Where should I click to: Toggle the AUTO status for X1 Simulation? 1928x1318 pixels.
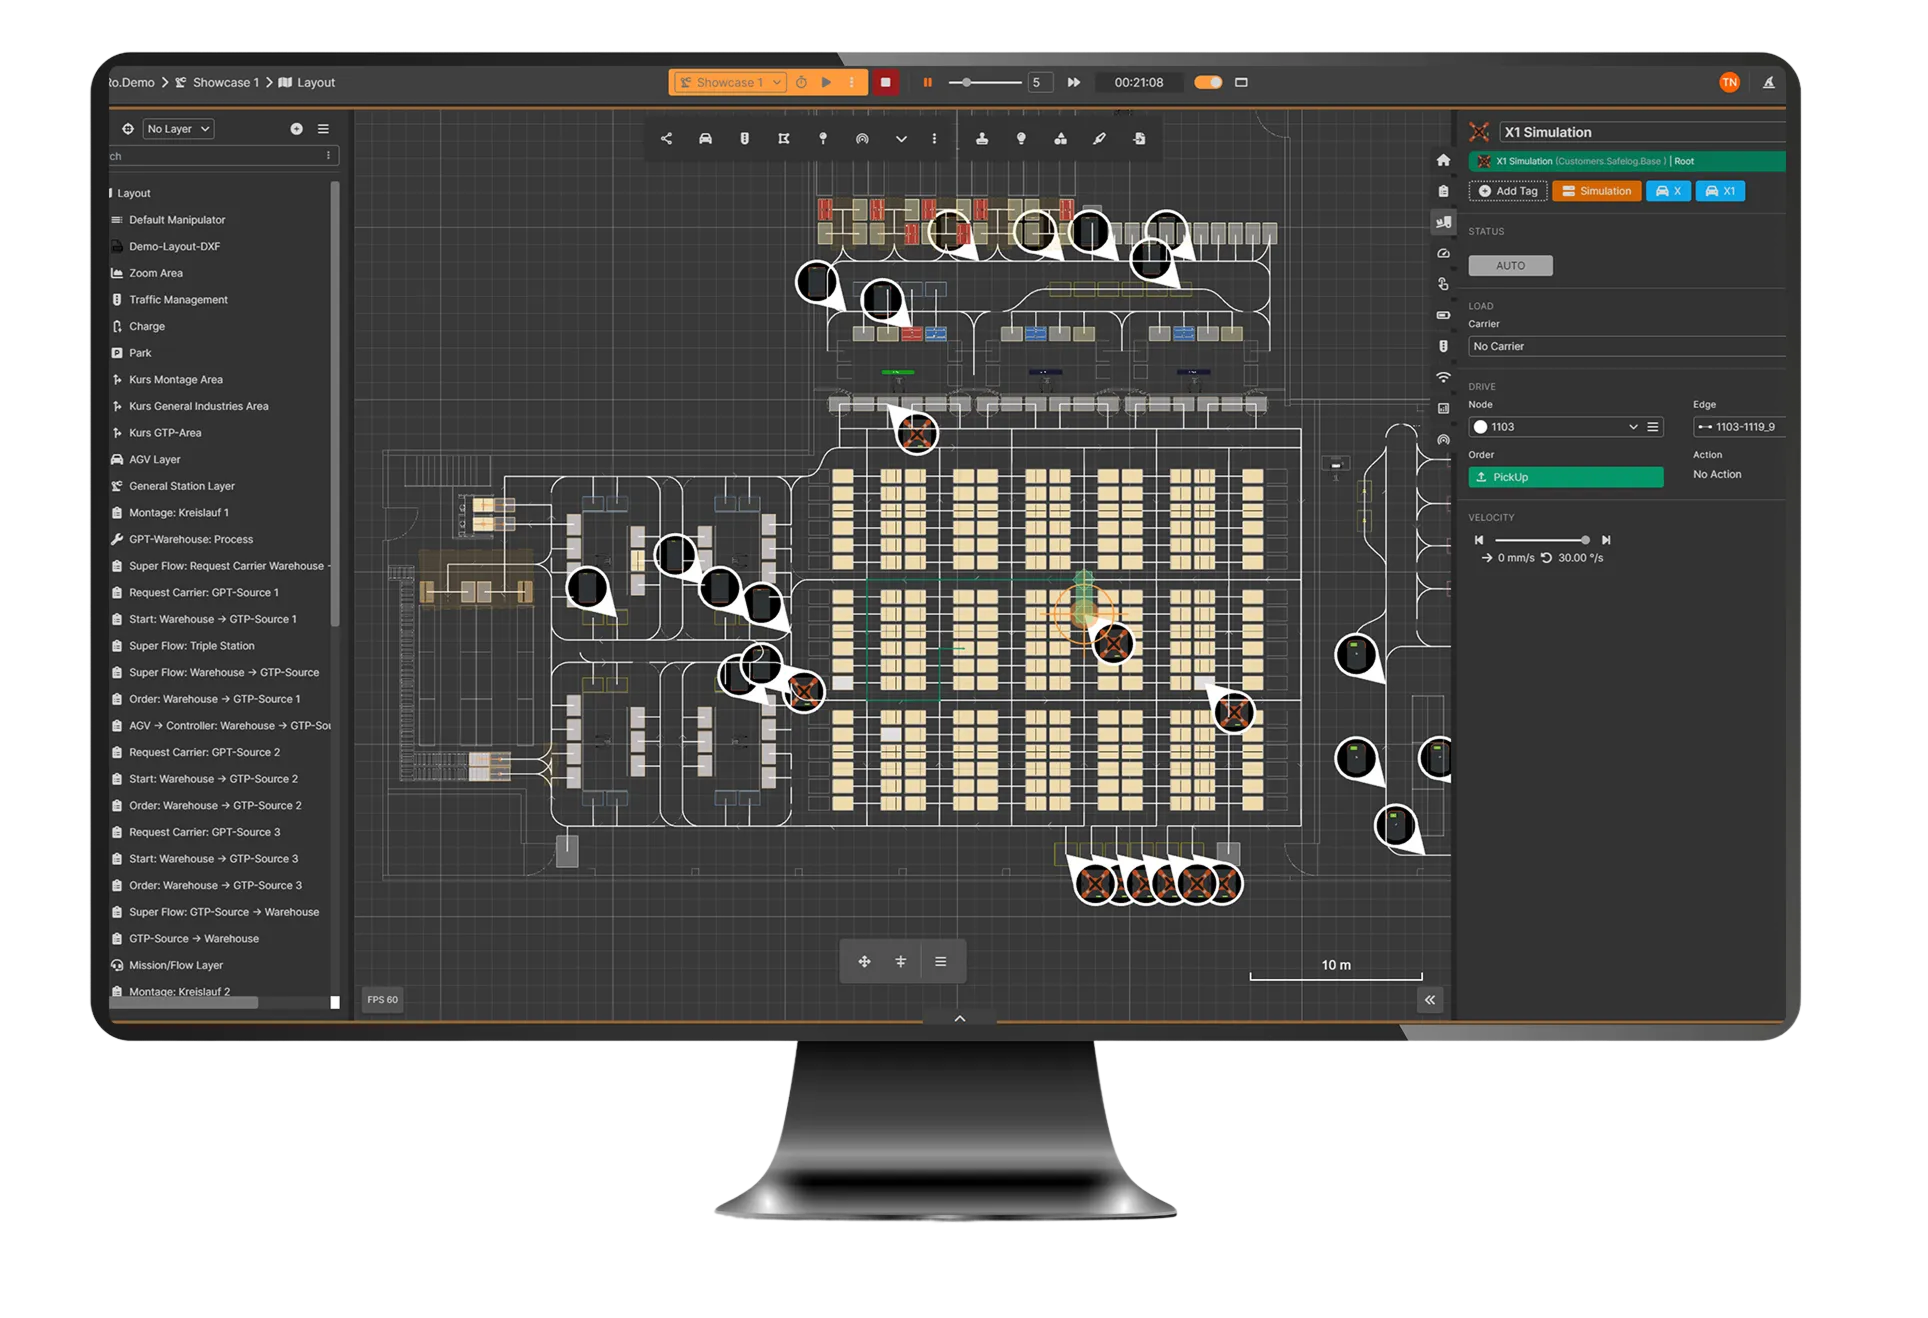(1510, 265)
